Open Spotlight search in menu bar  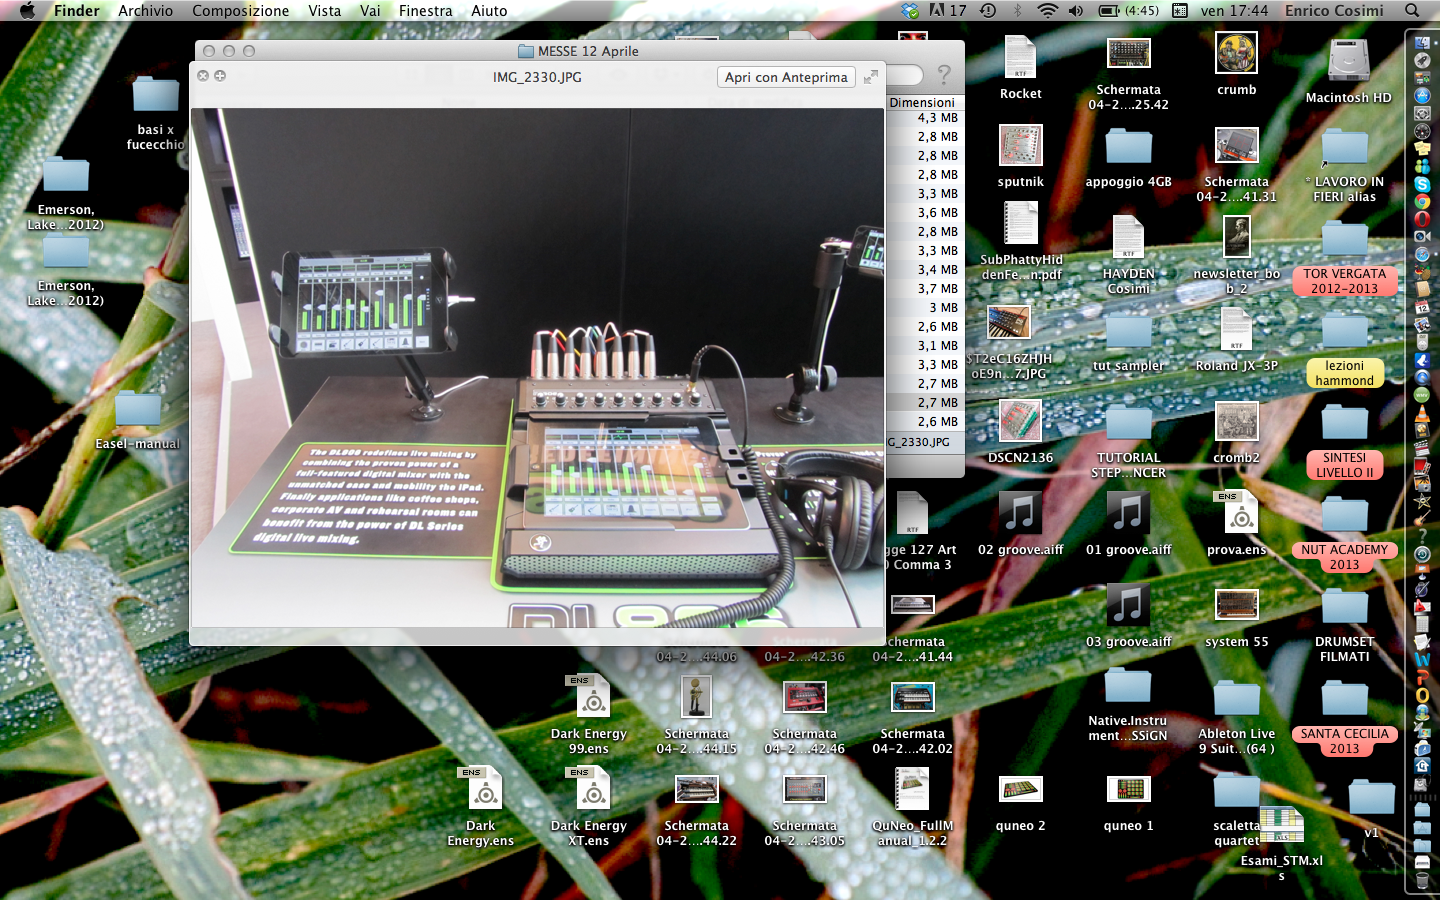(1412, 10)
